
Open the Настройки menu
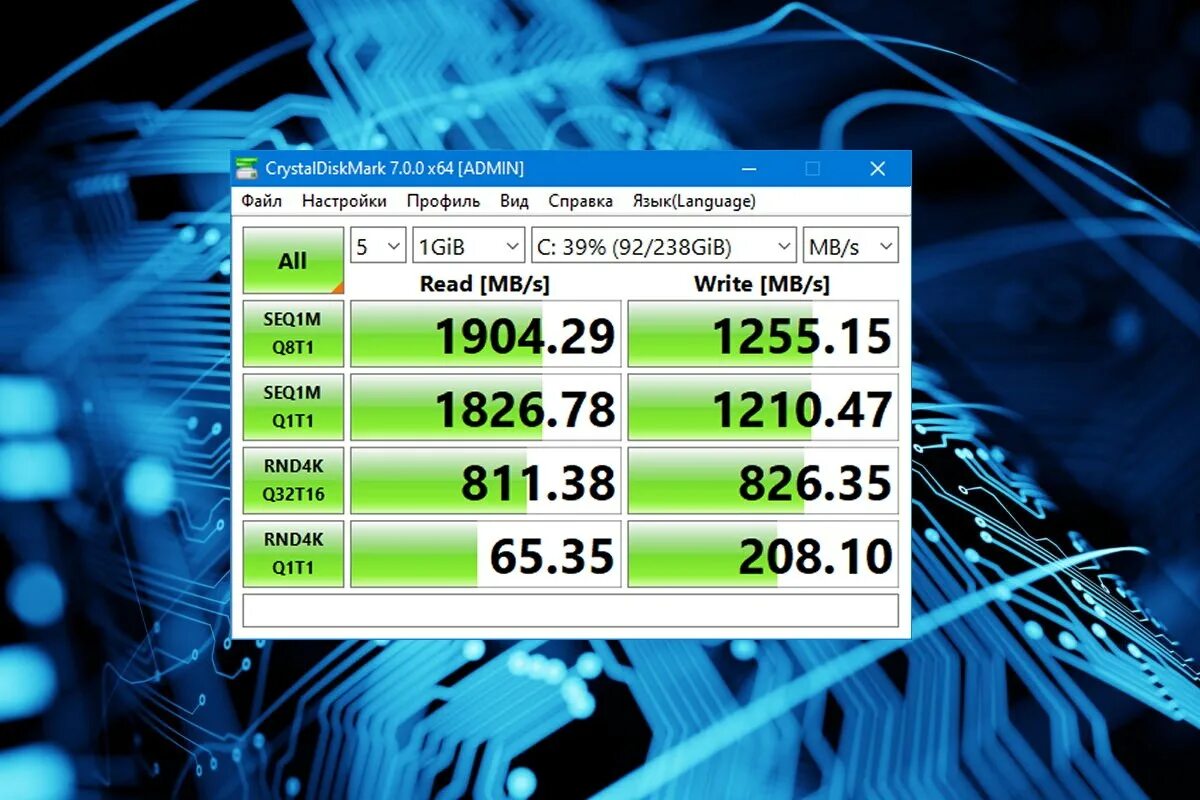344,201
